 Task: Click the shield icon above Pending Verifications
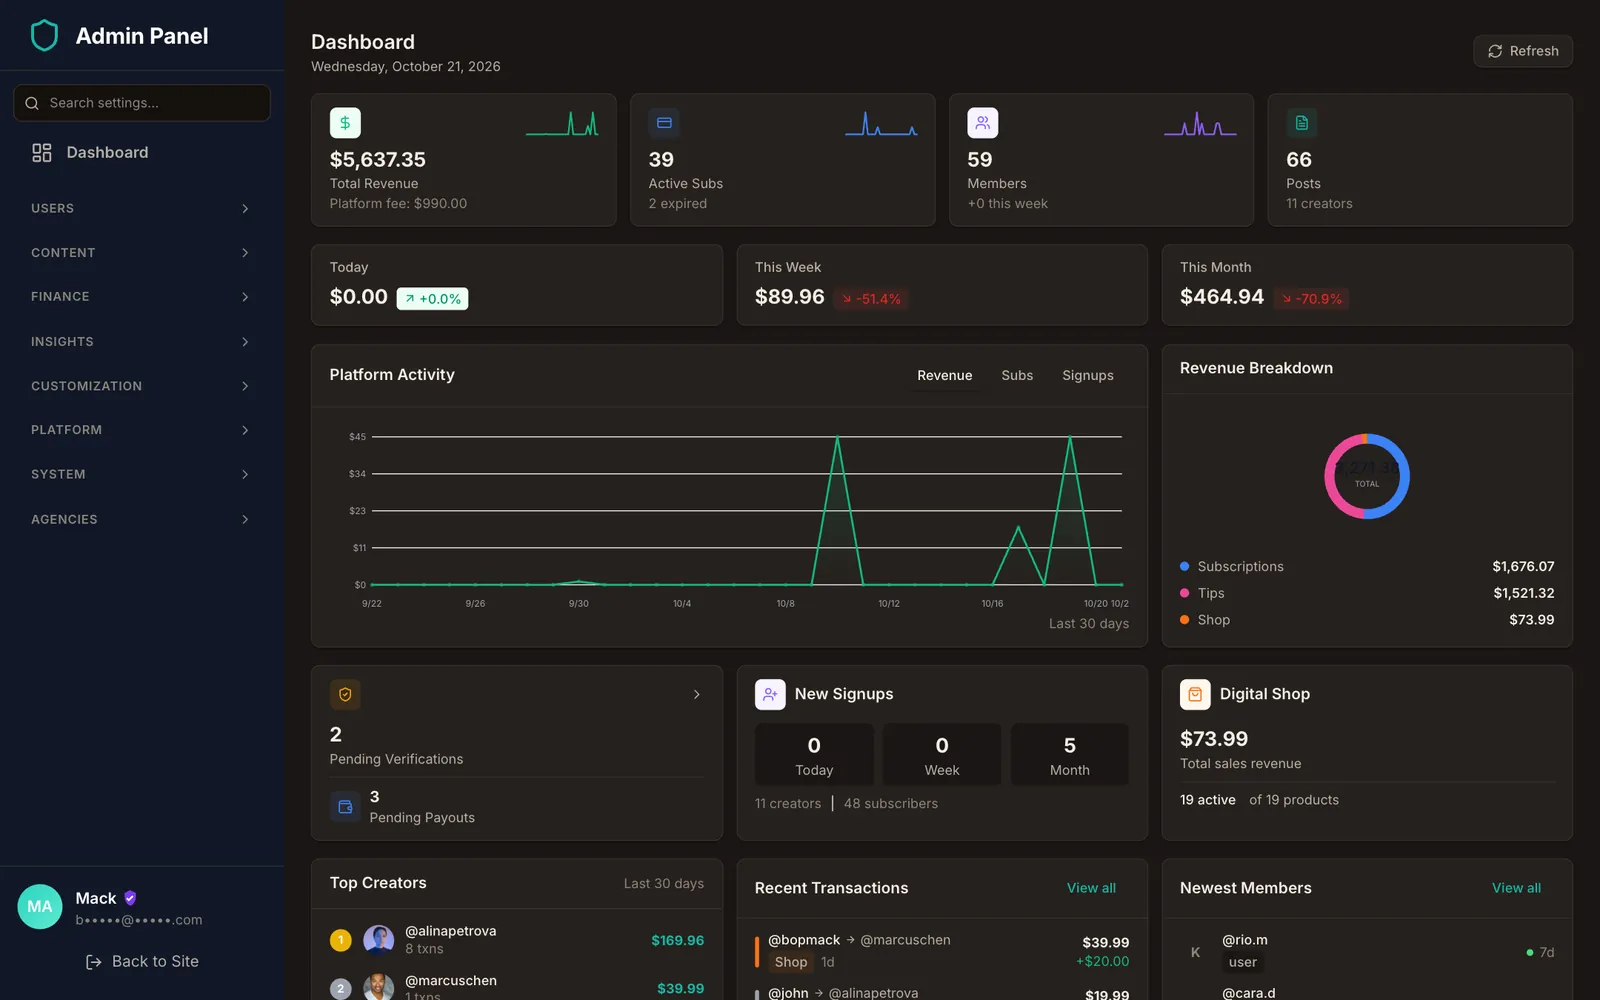point(345,694)
